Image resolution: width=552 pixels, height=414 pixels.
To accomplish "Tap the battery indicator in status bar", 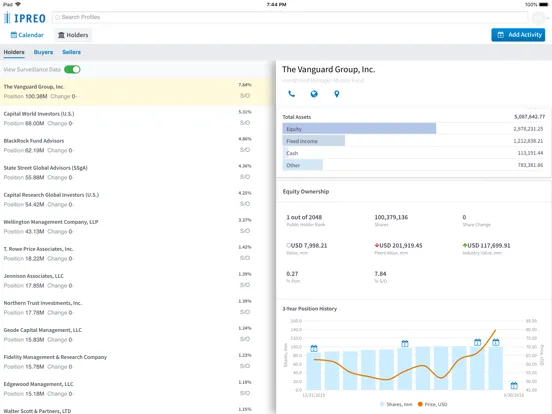I will coord(544,5).
